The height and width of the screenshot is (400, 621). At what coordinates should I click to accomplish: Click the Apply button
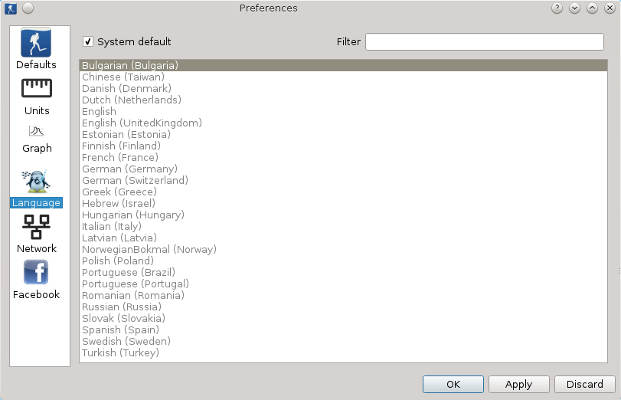coord(518,384)
